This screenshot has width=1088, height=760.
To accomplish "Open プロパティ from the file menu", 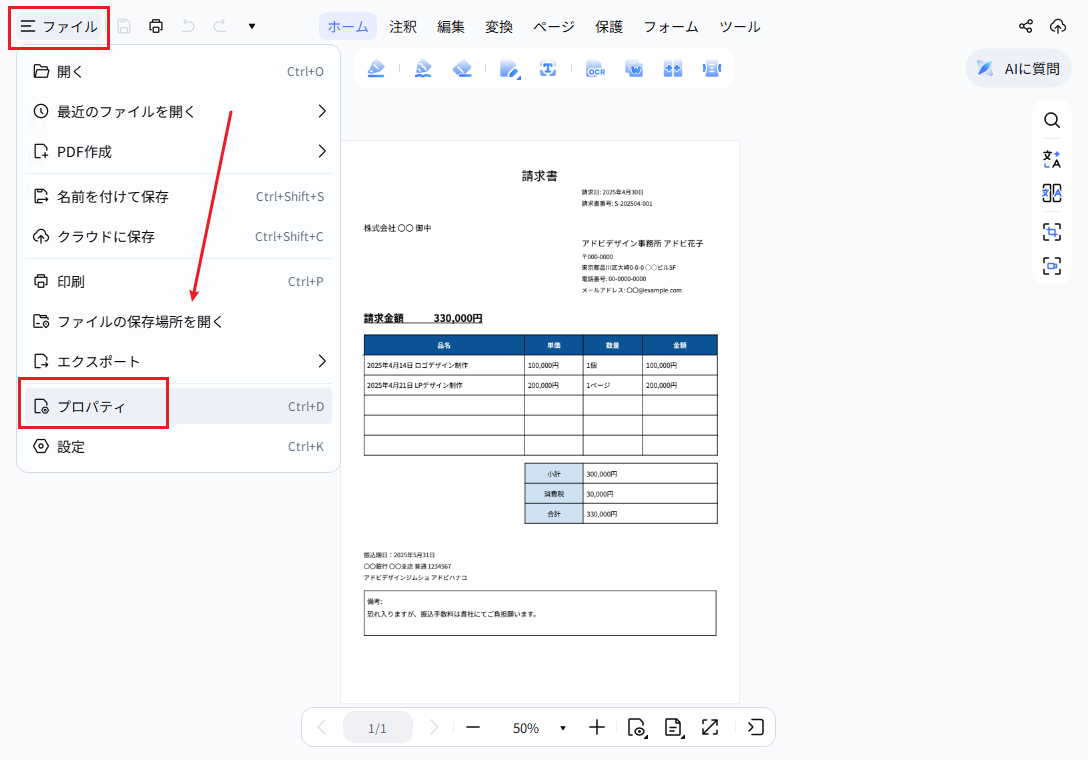I will click(x=178, y=407).
